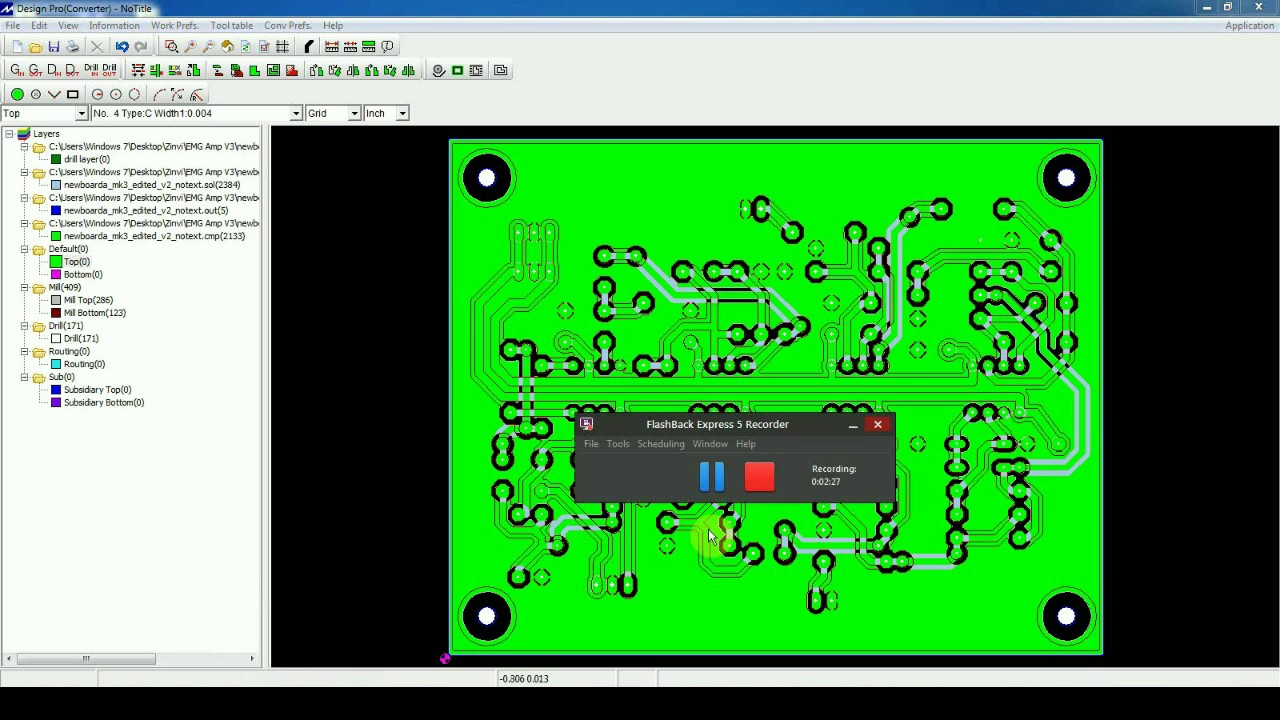Click the D IN import icon
This screenshot has width=1280, height=720.
pos(54,70)
